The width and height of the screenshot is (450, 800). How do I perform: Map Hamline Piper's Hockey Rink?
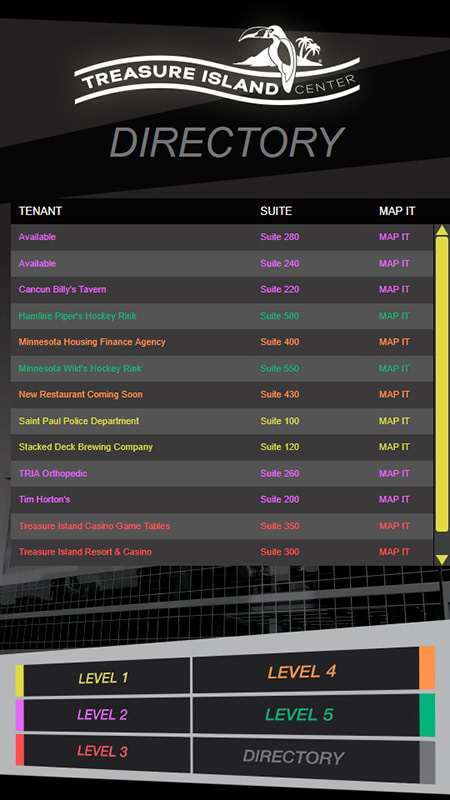coord(394,316)
